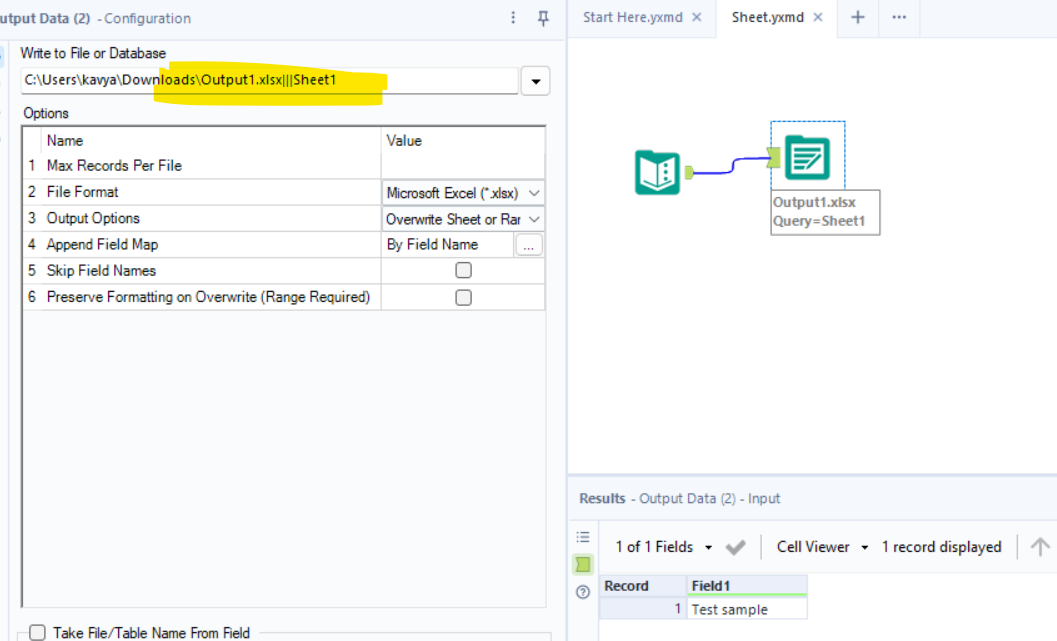Check Take File/Table Name From Field
This screenshot has width=1057, height=641.
(38, 632)
